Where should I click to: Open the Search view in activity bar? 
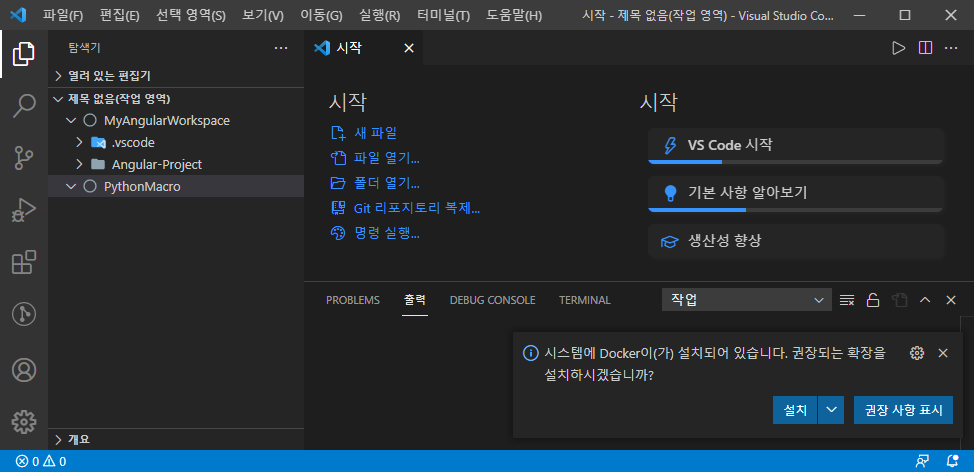24,106
